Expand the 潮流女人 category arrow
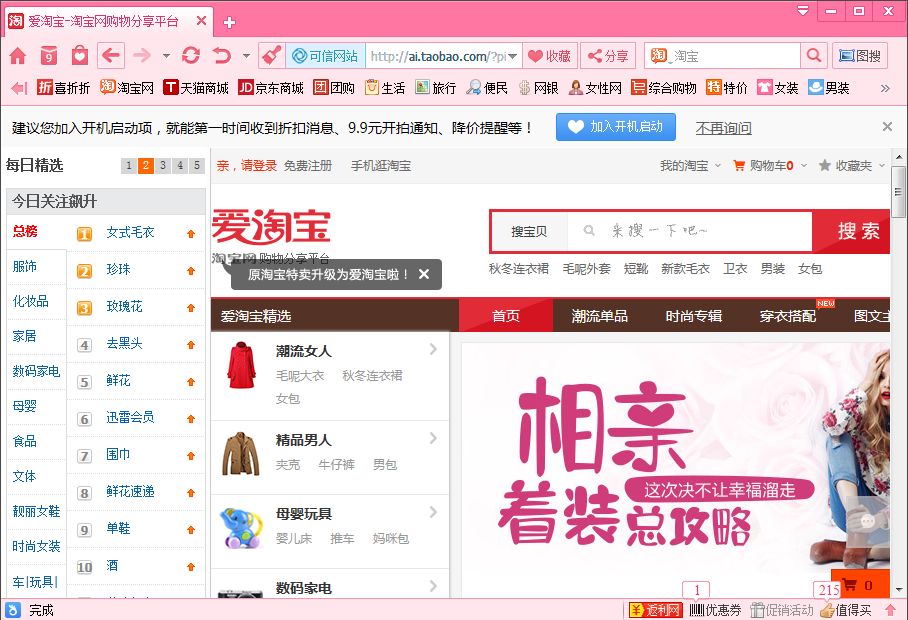908x620 pixels. click(x=433, y=349)
